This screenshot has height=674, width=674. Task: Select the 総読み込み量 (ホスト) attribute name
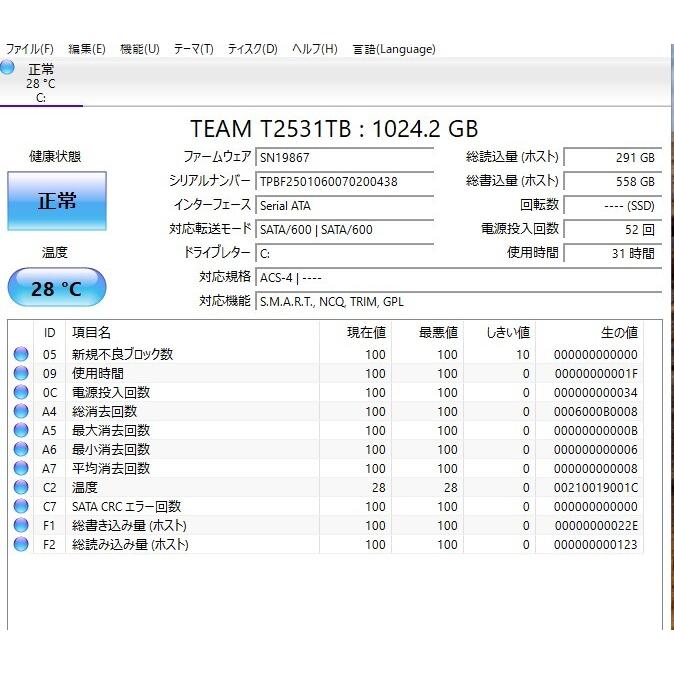pos(130,544)
